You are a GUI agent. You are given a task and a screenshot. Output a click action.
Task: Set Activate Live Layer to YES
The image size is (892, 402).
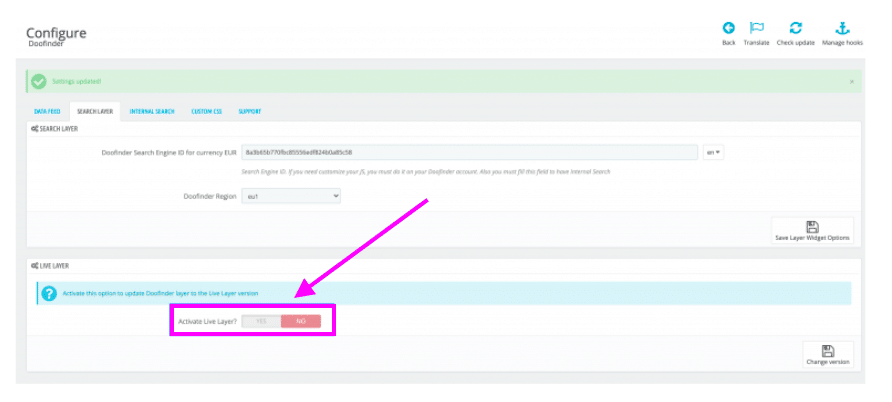click(261, 321)
